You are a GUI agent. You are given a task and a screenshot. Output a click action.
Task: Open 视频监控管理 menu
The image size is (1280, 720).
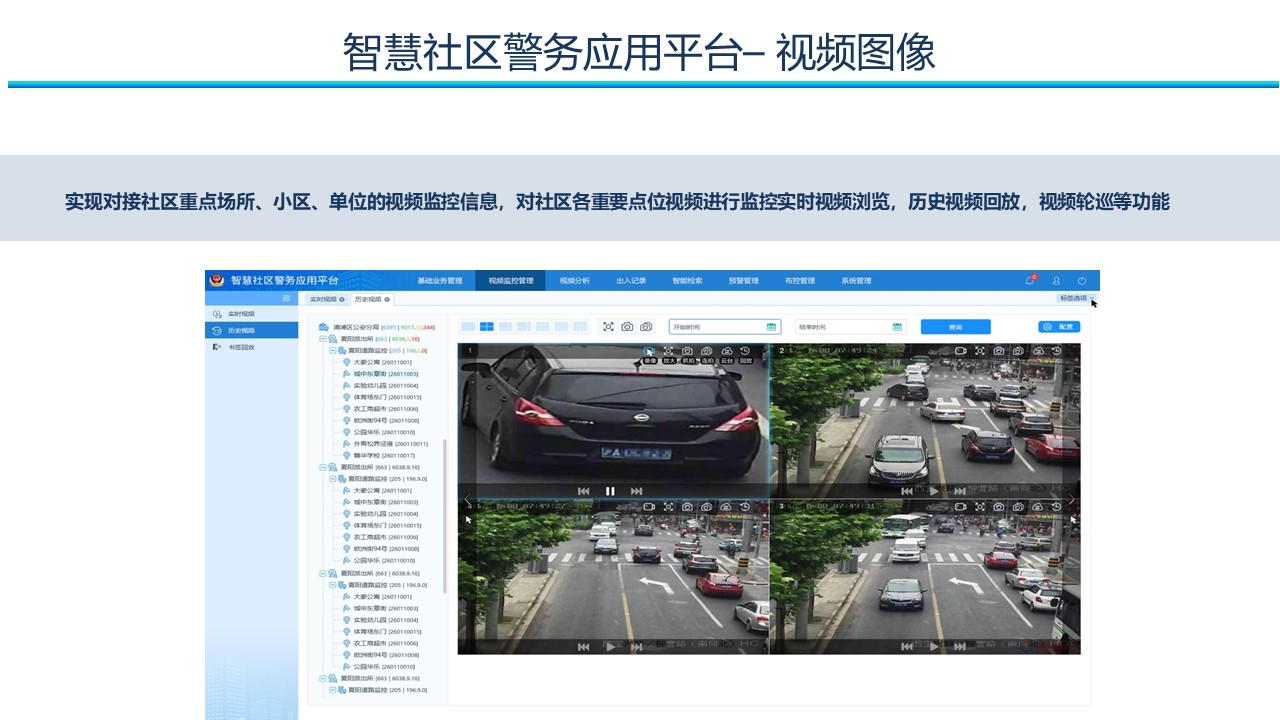click(x=510, y=281)
